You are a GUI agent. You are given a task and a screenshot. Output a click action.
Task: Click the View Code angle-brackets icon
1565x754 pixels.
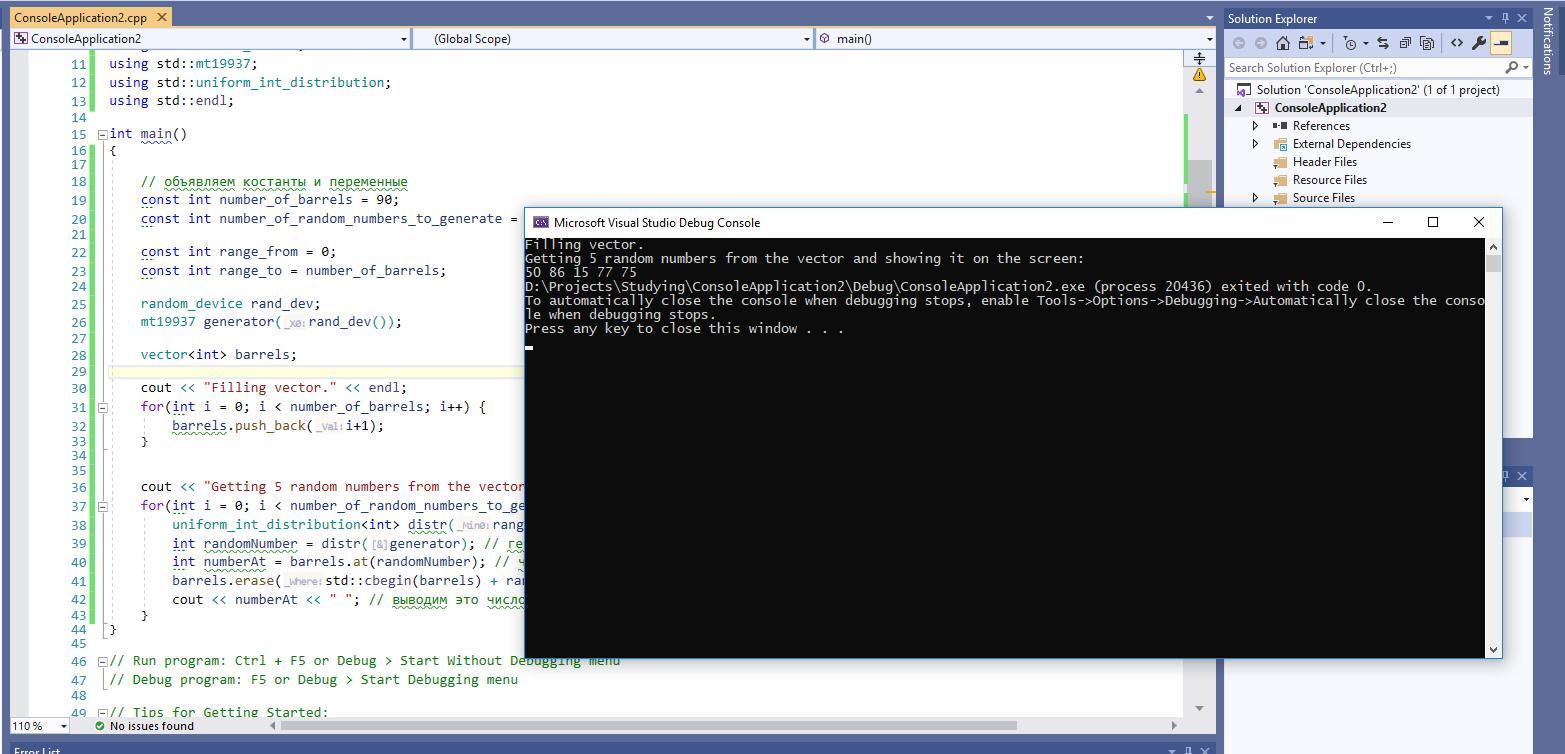click(1456, 43)
